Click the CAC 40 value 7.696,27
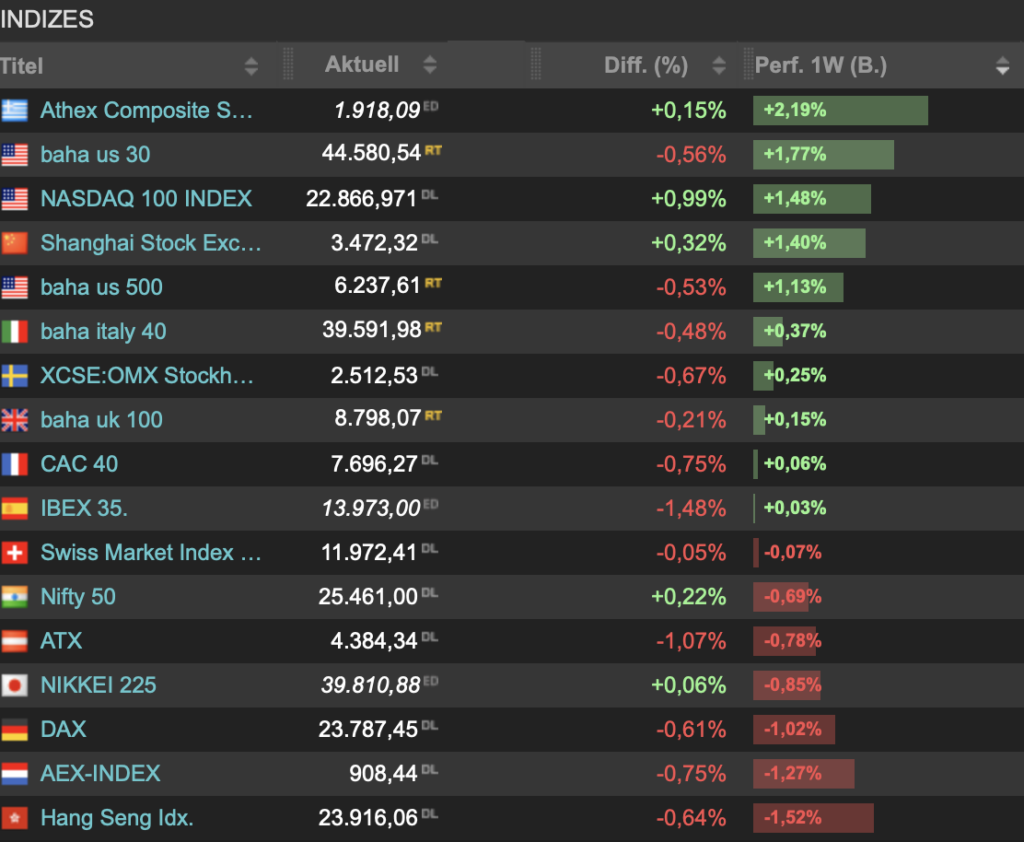This screenshot has height=842, width=1024. pos(374,464)
